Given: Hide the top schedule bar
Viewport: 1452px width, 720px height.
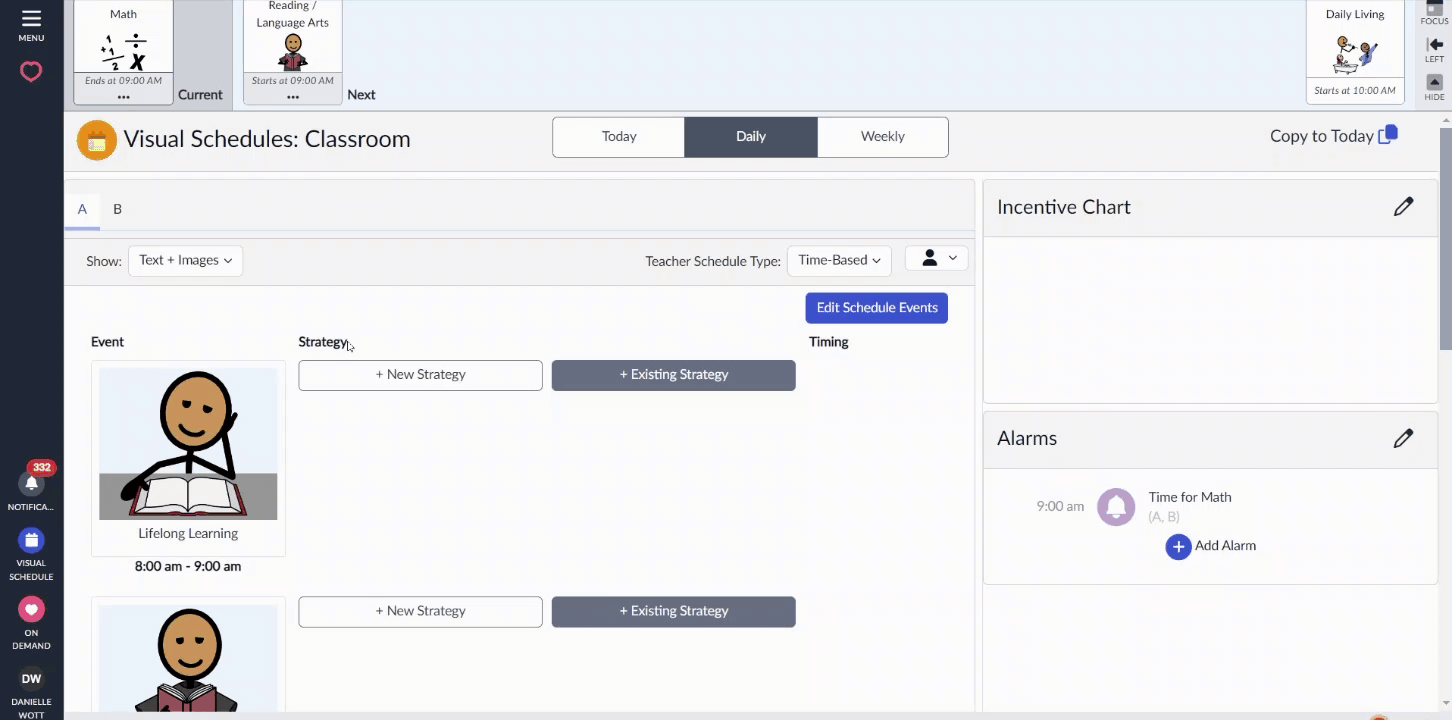Looking at the screenshot, I should [1434, 87].
